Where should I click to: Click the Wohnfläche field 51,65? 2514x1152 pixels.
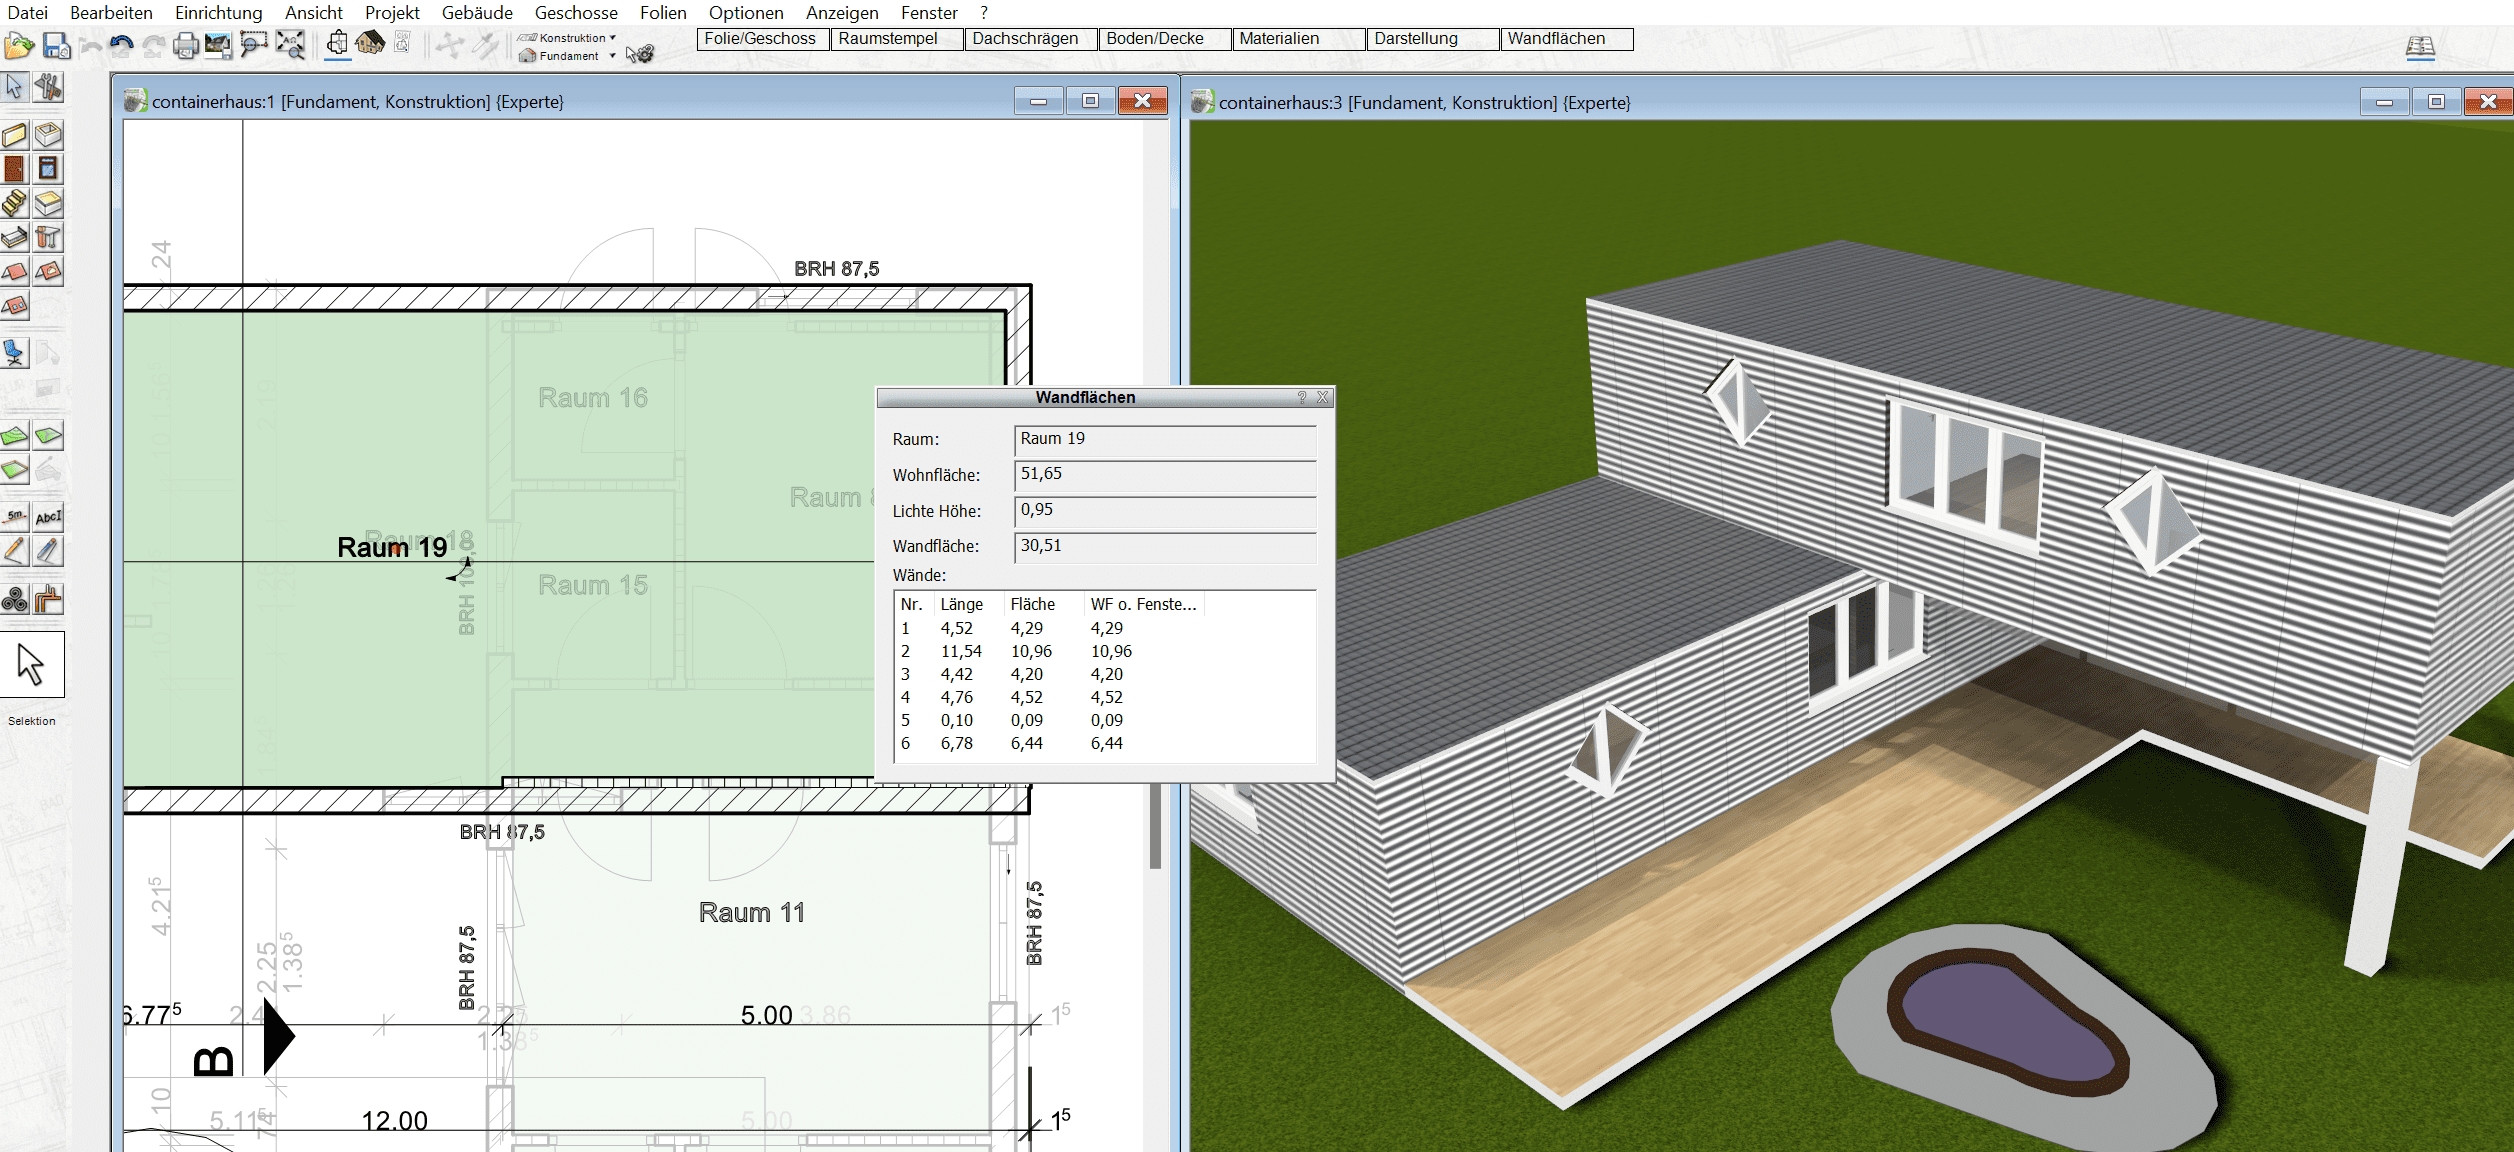pyautogui.click(x=1165, y=476)
